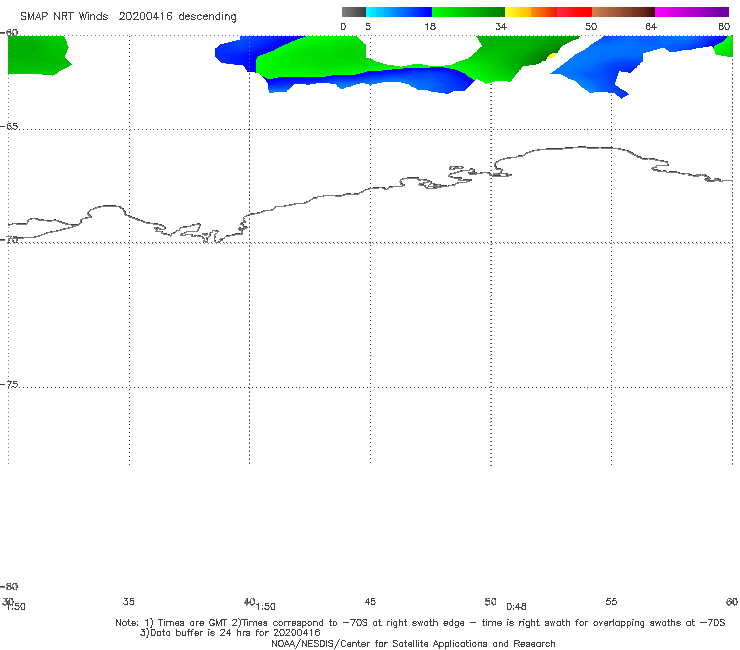The image size is (740, 650).
Task: Click the "NOAA/NESDIS/Center for Satellite Applications and Research" credit
Action: pyautogui.click(x=413, y=643)
